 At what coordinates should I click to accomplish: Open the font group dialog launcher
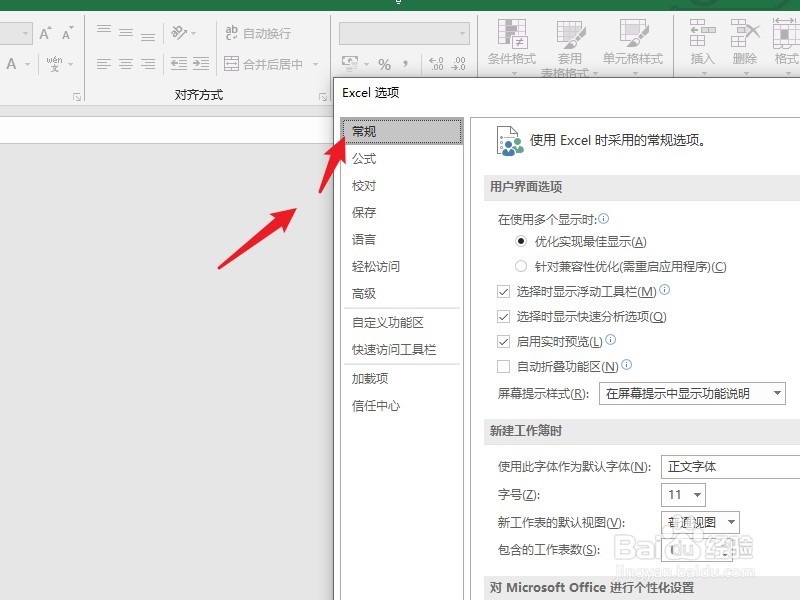77,97
